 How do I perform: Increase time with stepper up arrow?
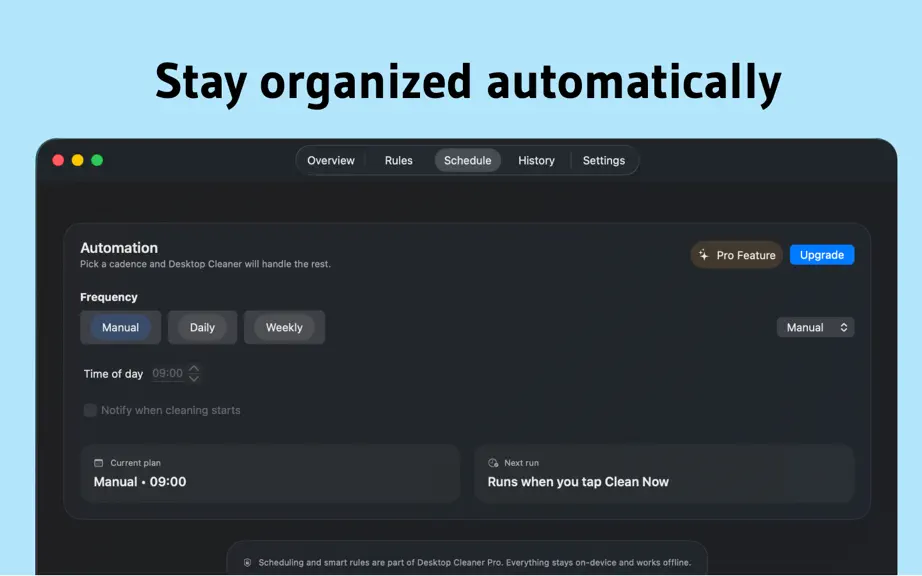[x=194, y=369]
